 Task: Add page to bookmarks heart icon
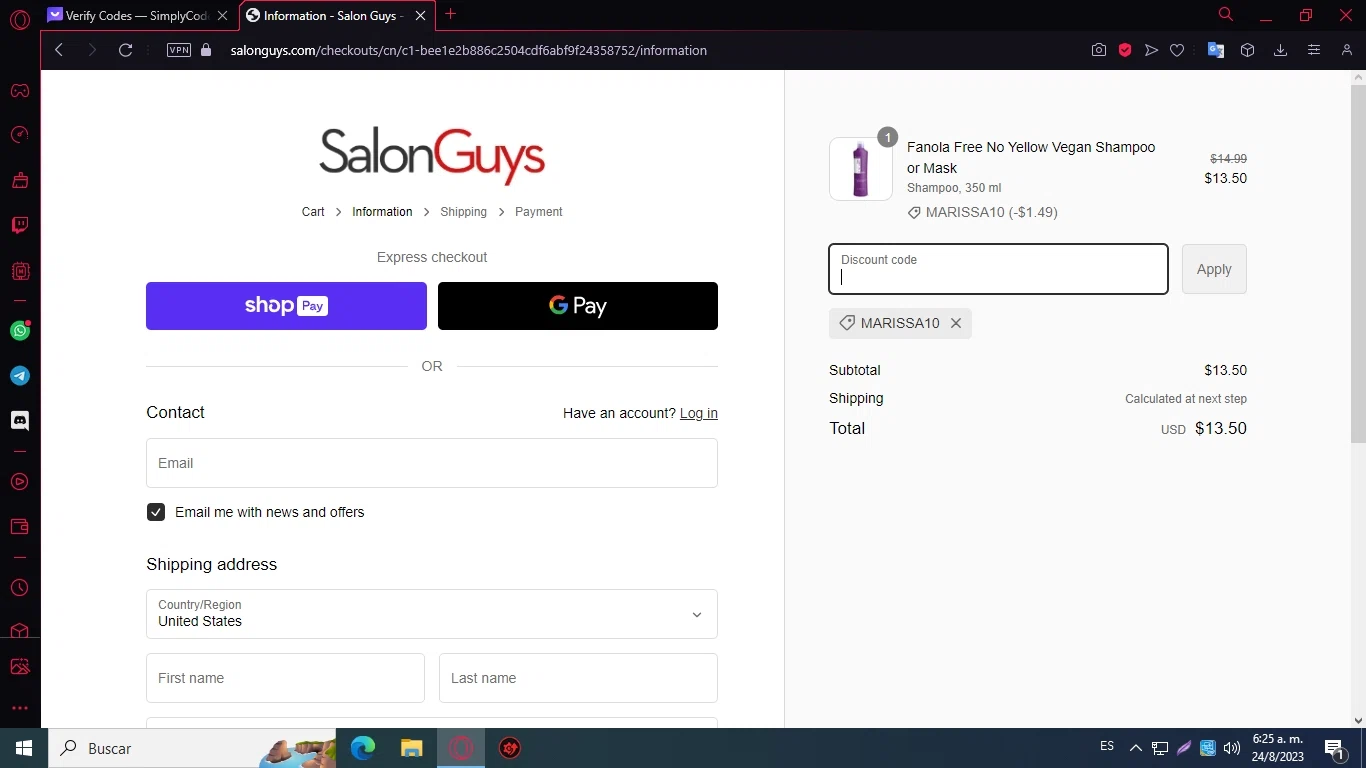[1177, 50]
